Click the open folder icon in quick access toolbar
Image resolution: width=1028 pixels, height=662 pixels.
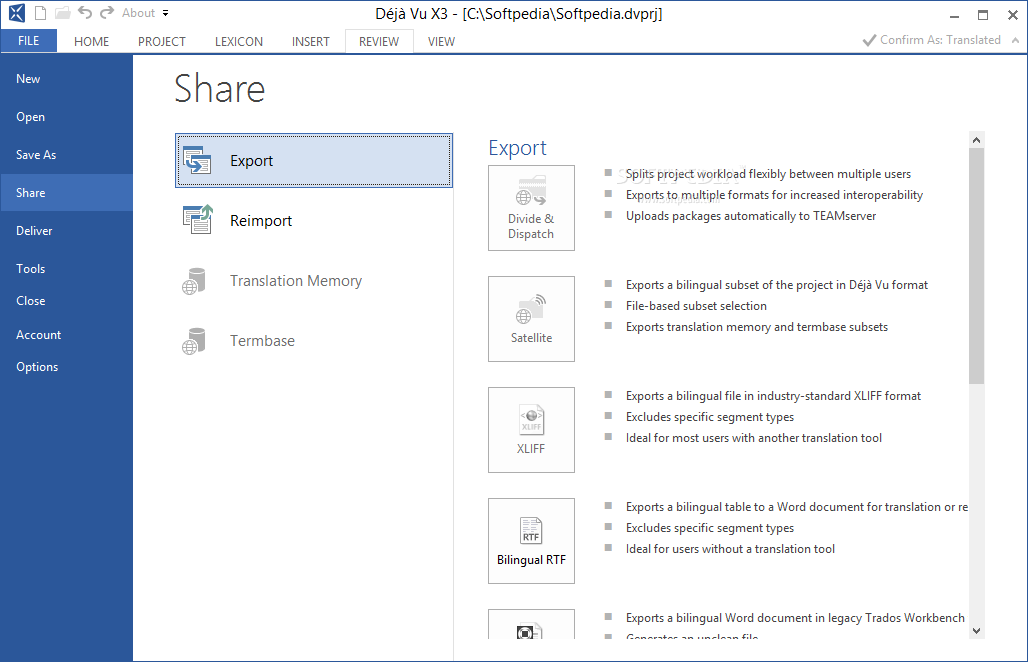pyautogui.click(x=62, y=13)
